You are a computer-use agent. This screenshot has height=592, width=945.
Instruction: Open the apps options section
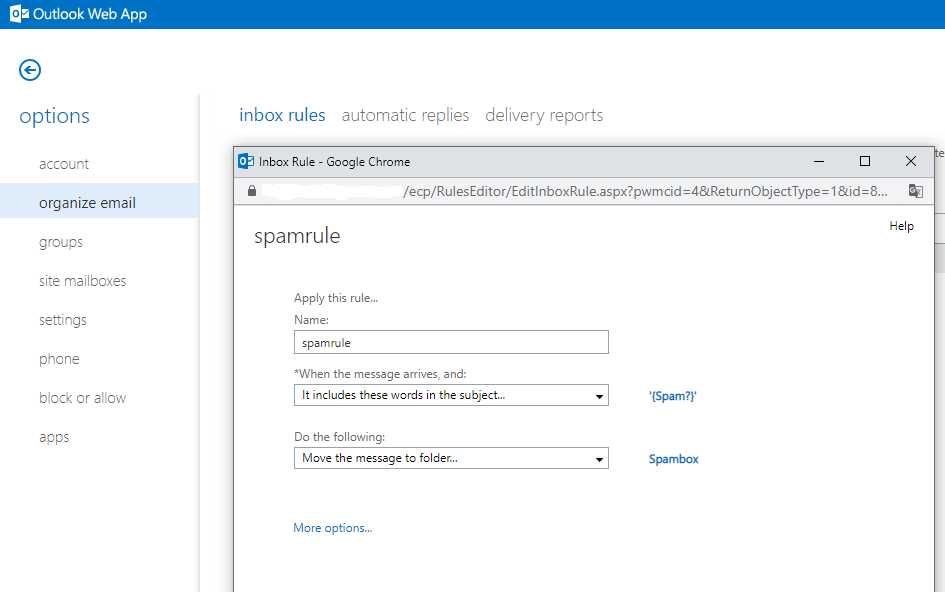coord(54,437)
